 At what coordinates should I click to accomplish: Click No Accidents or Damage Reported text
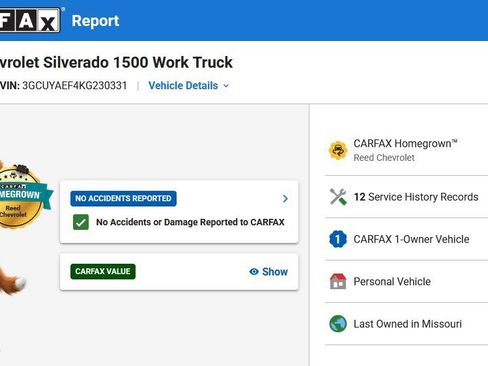[x=190, y=222]
